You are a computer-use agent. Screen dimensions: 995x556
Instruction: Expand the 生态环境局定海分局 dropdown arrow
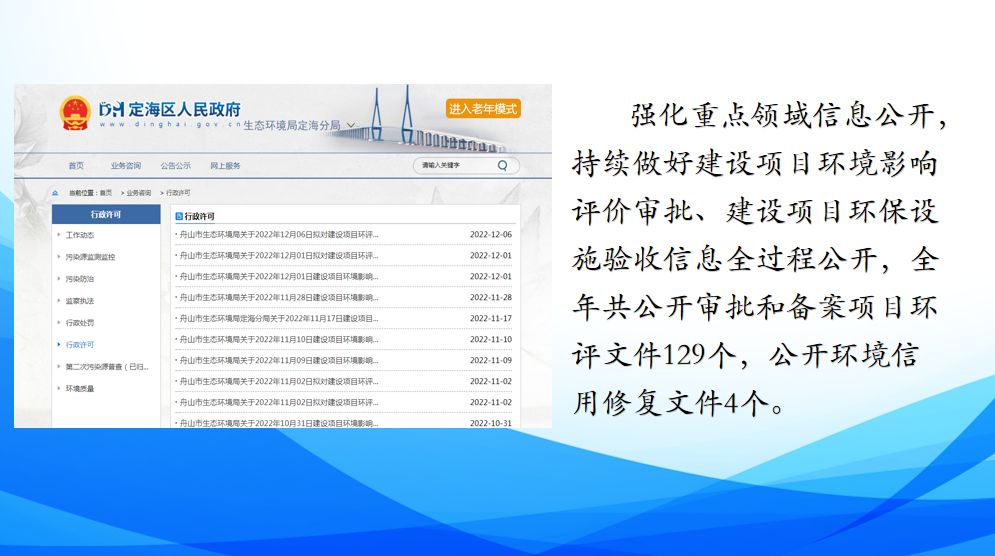[351, 126]
